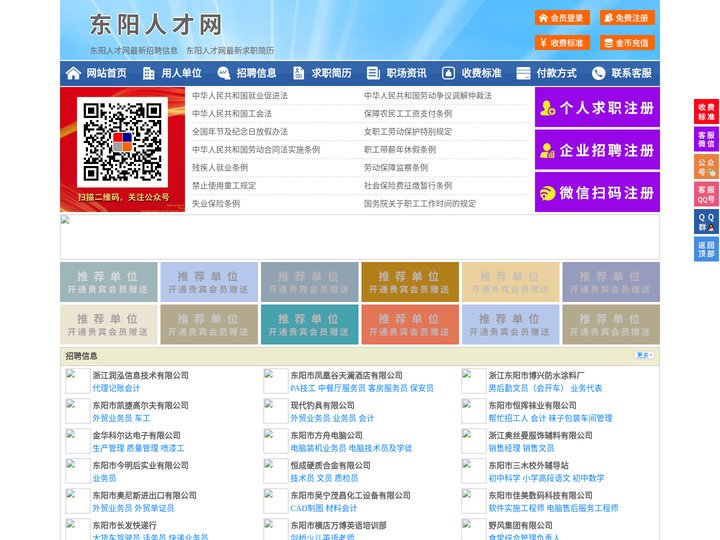This screenshot has height=540, width=720.
Task: Open 浙江润泓信息技术有限公司 company link
Action: pos(141,376)
